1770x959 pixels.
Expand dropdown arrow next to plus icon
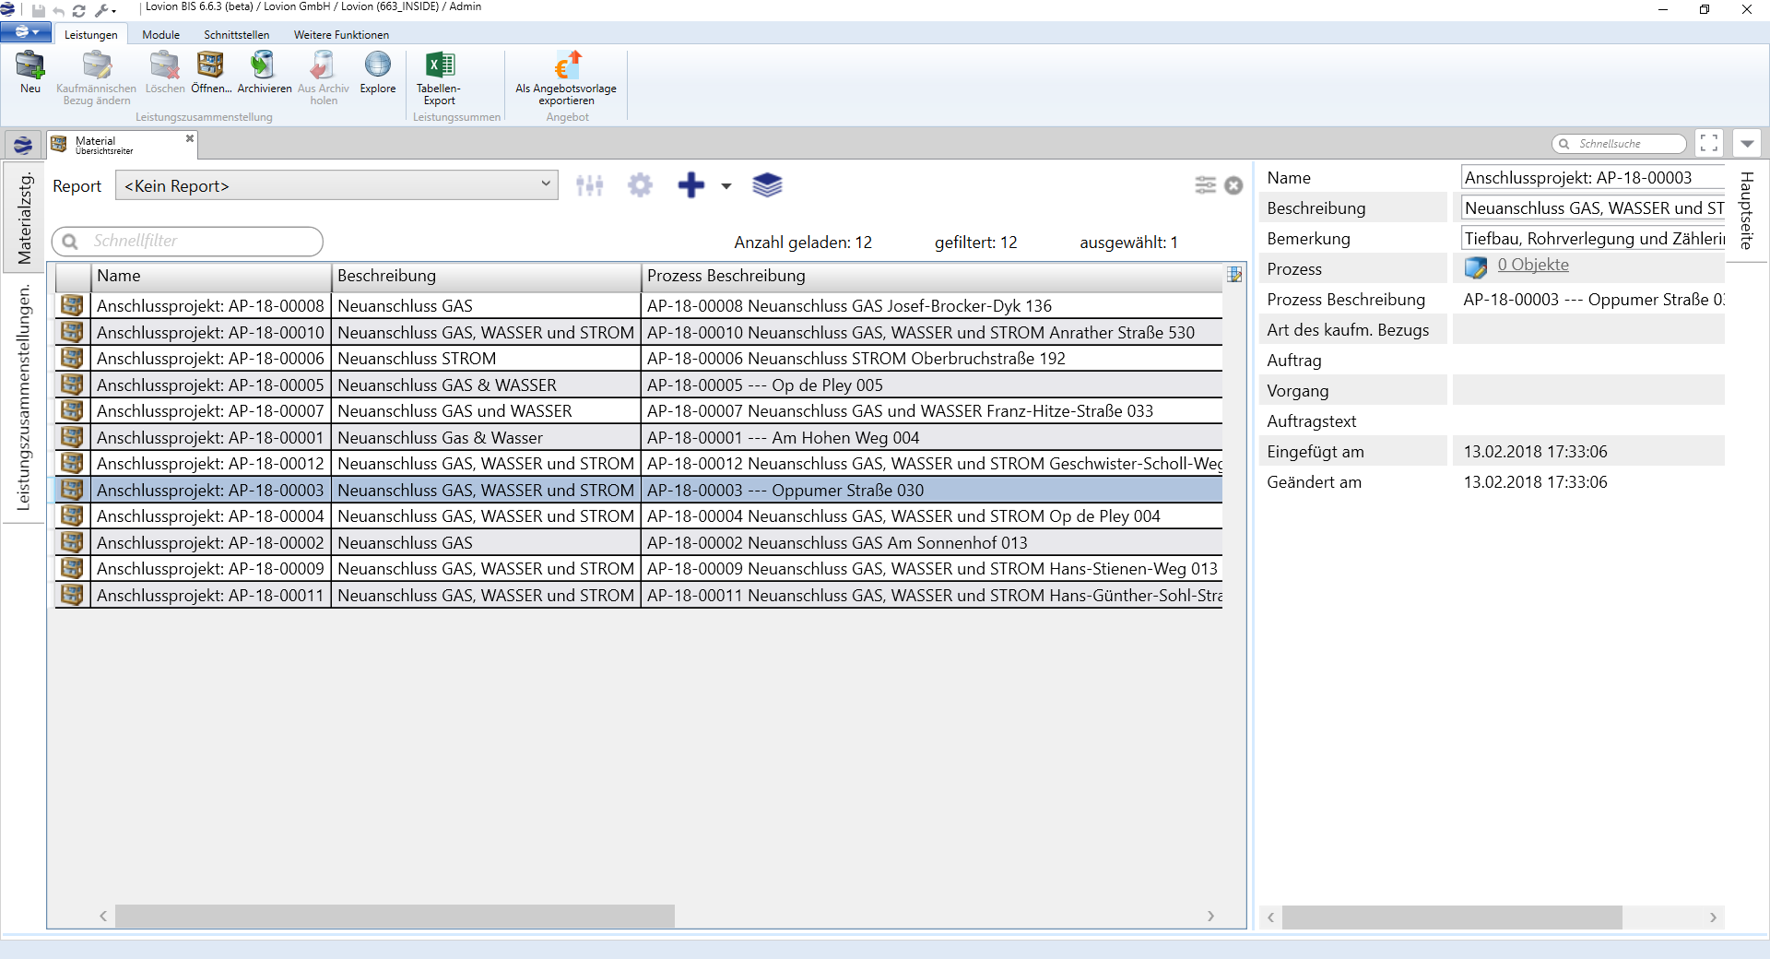pos(726,186)
